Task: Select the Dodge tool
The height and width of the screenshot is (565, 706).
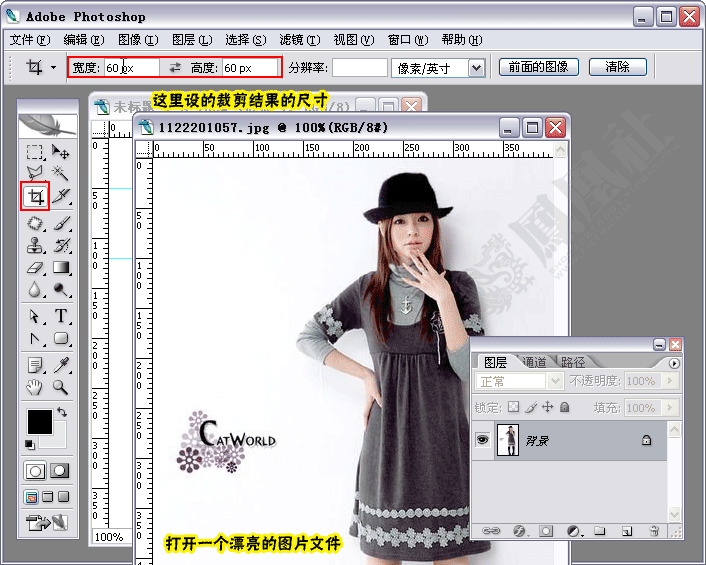Action: [x=61, y=289]
